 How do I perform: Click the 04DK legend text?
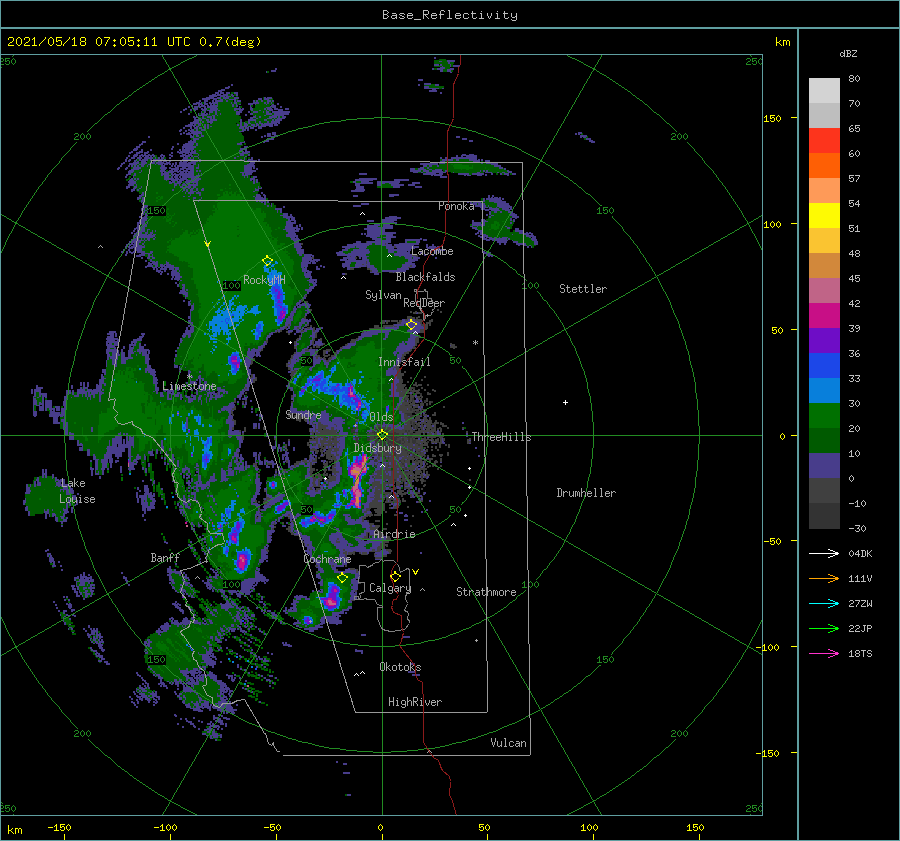[x=860, y=553]
